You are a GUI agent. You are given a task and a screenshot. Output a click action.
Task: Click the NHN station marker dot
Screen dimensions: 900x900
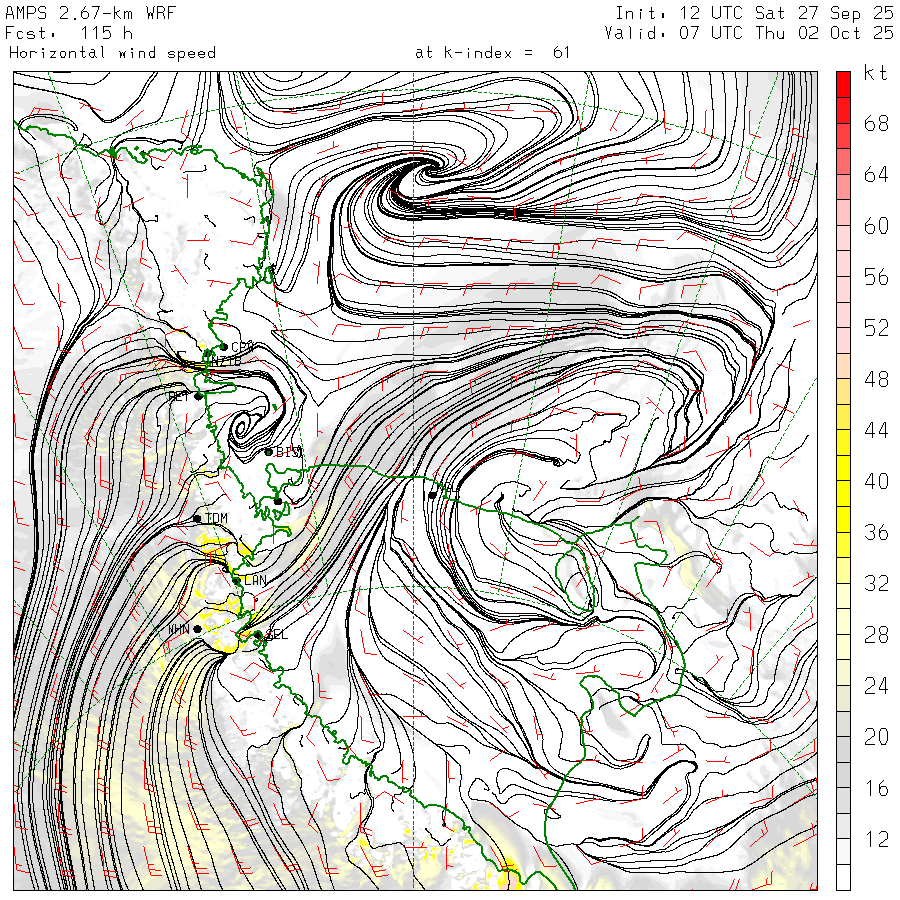click(197, 629)
